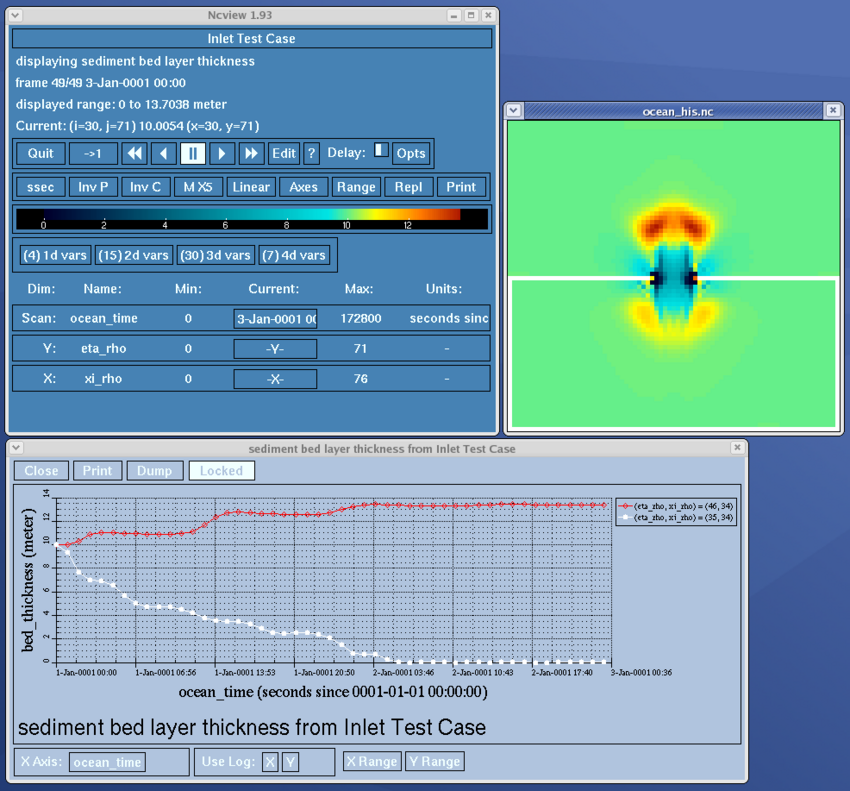
Task: Adjust the Delay slider
Action: pyautogui.click(x=380, y=150)
